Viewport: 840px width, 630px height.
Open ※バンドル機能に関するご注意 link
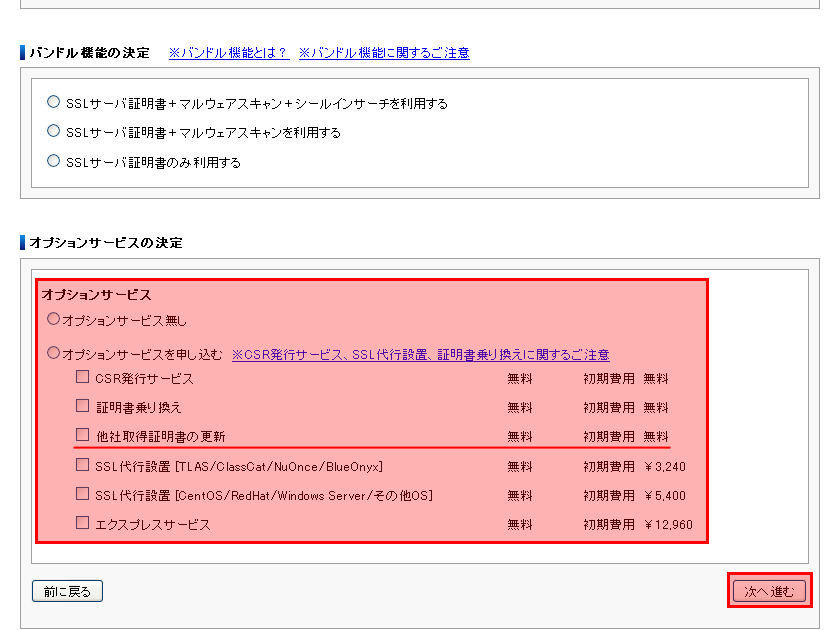point(384,52)
